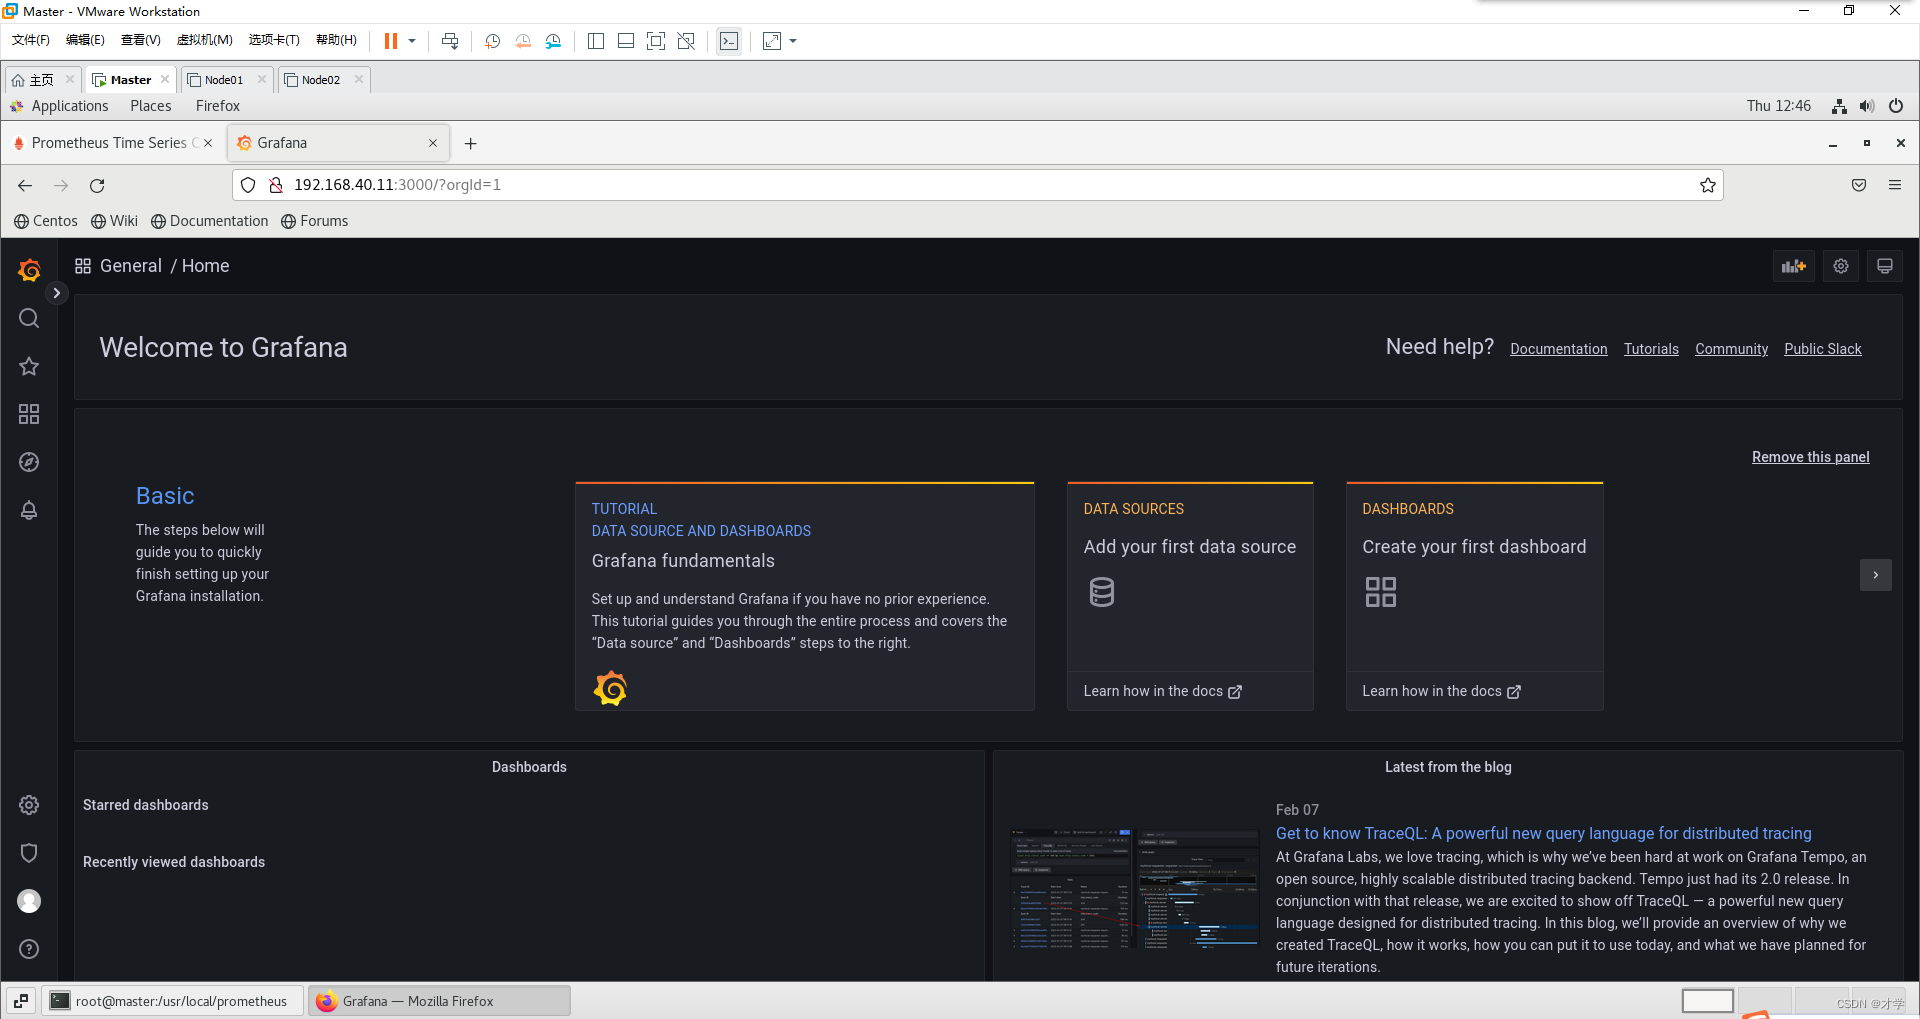This screenshot has width=1920, height=1019.
Task: Take a VM snapshot with the clock icon
Action: coord(492,41)
